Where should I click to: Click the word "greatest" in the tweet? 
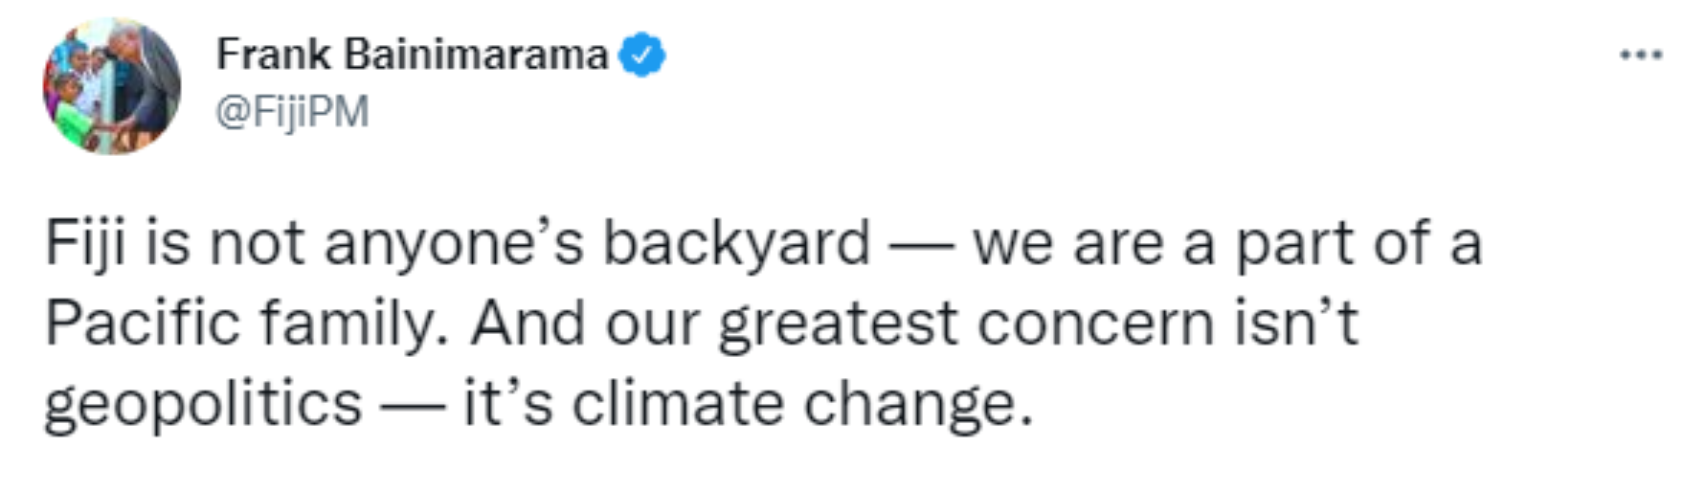click(839, 323)
